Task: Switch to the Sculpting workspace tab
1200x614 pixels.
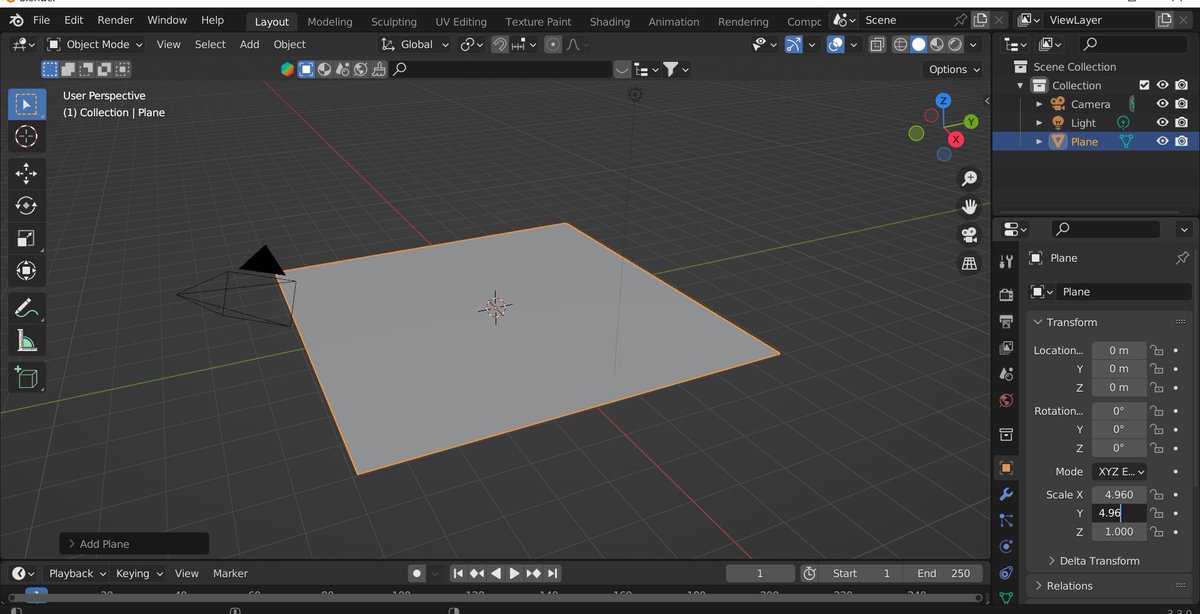Action: point(394,21)
